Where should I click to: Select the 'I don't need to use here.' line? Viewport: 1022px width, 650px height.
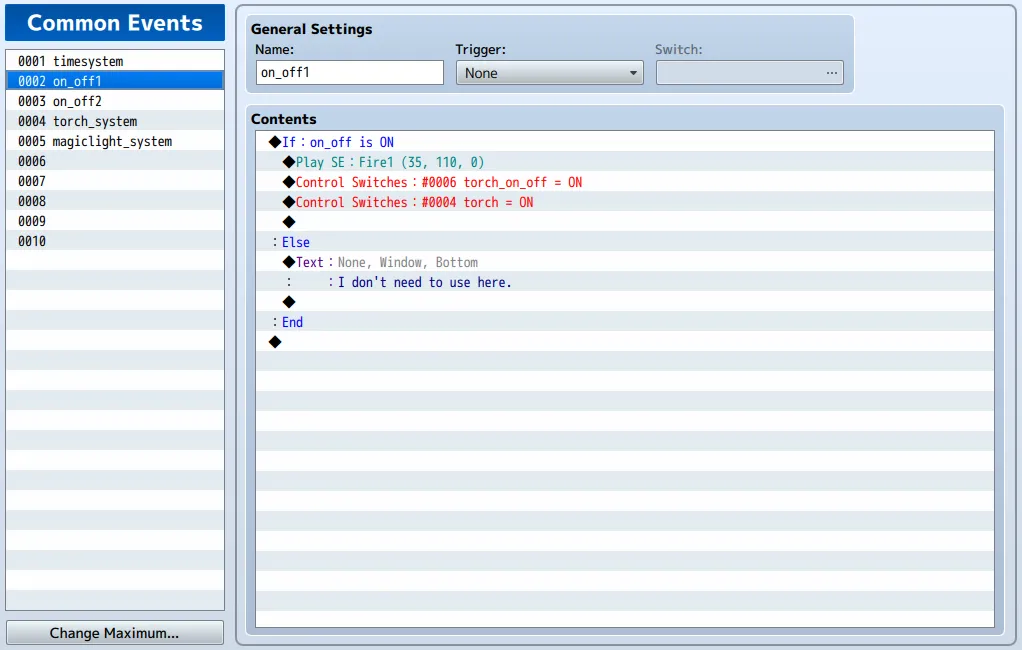click(624, 282)
